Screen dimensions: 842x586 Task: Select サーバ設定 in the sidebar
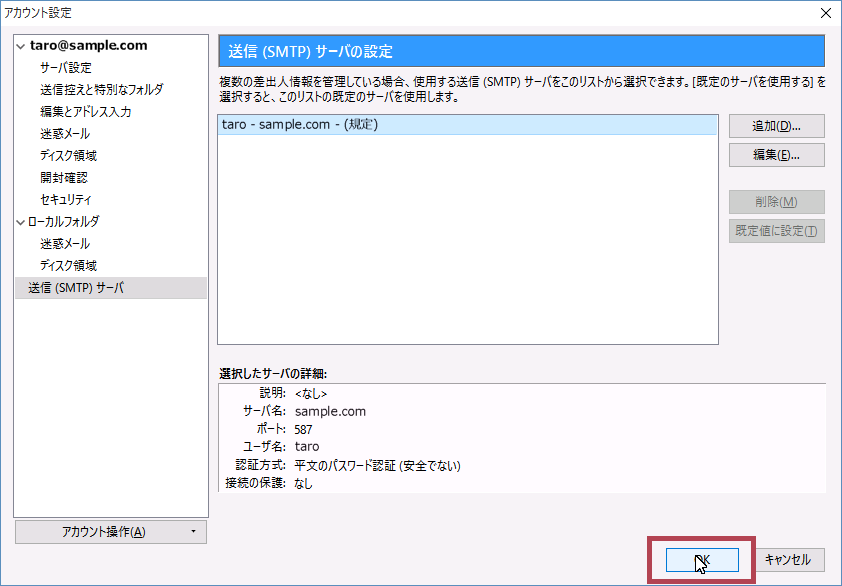(x=66, y=68)
